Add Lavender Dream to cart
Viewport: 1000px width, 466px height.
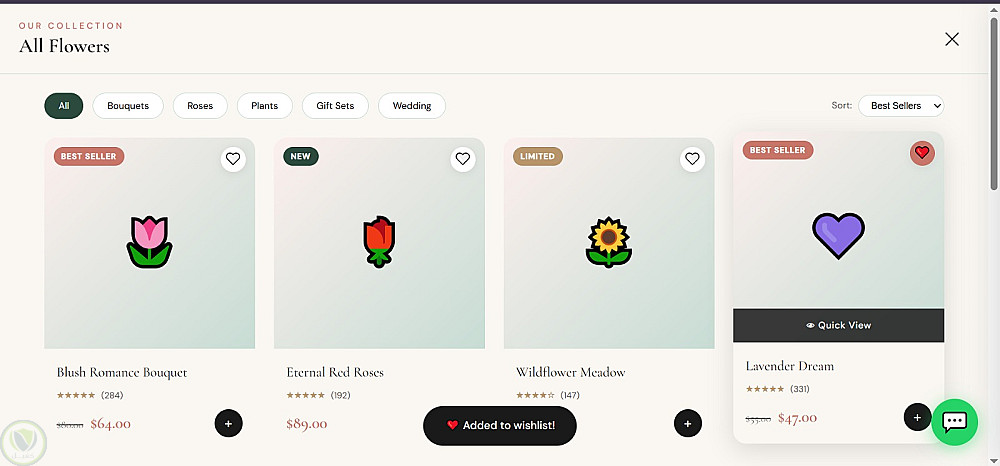coord(917,416)
